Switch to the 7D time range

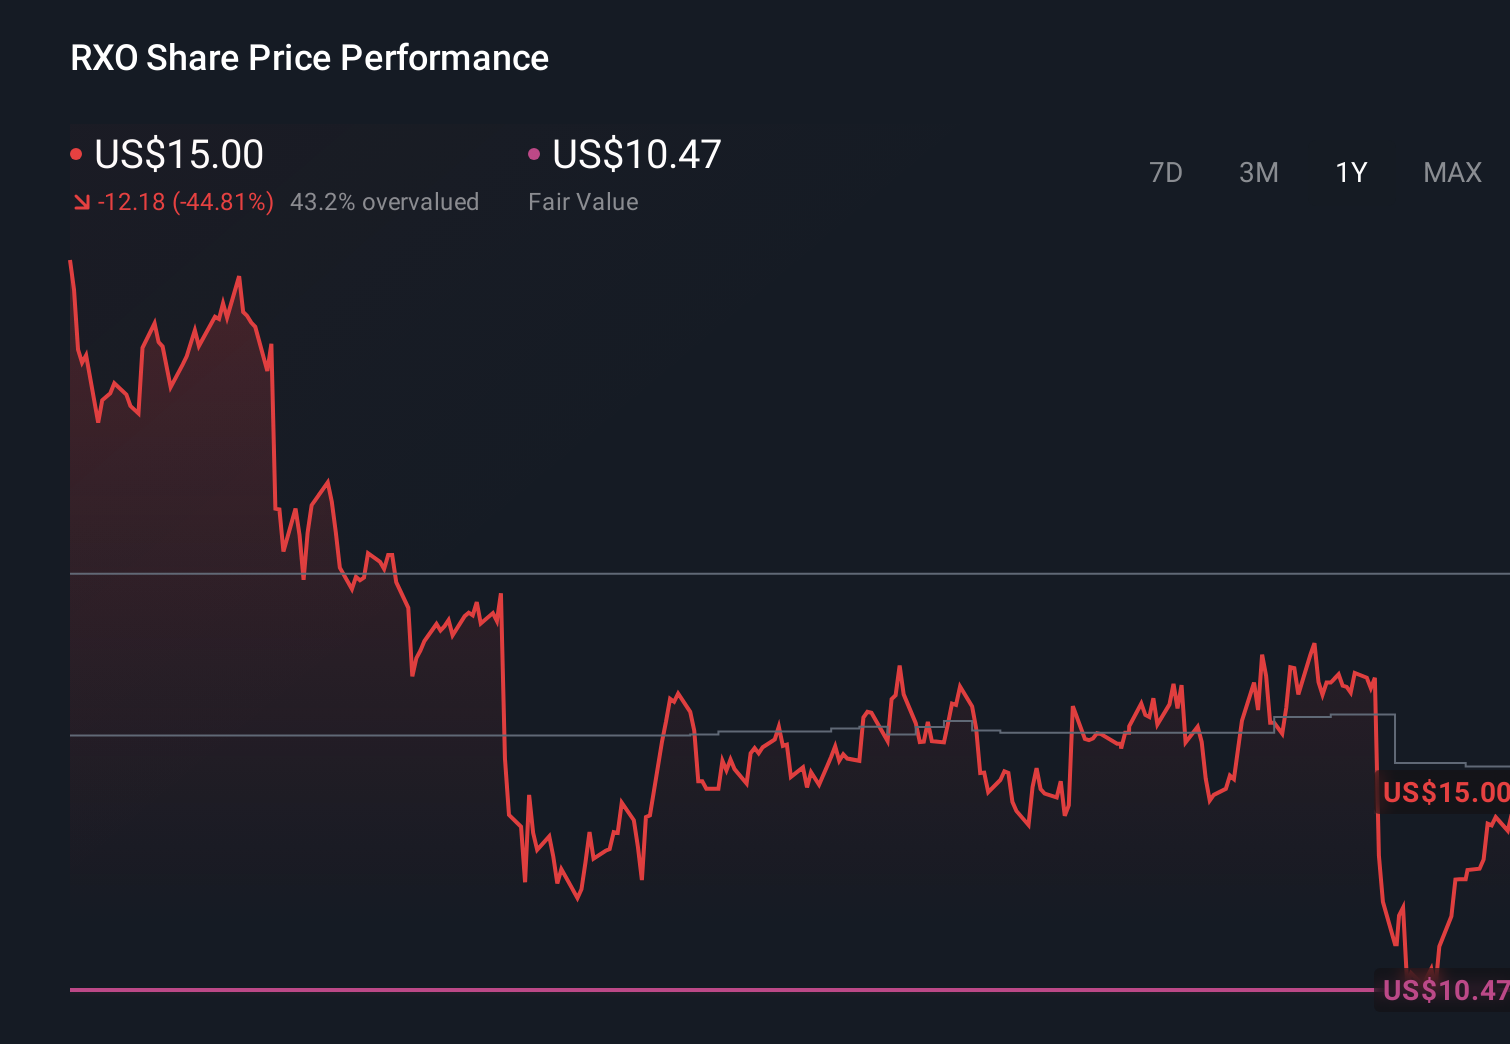(1166, 172)
